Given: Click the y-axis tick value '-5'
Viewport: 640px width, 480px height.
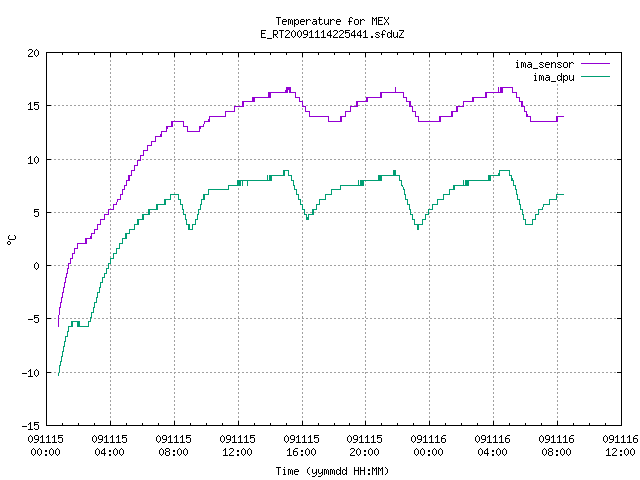Looking at the screenshot, I should click(x=31, y=319).
